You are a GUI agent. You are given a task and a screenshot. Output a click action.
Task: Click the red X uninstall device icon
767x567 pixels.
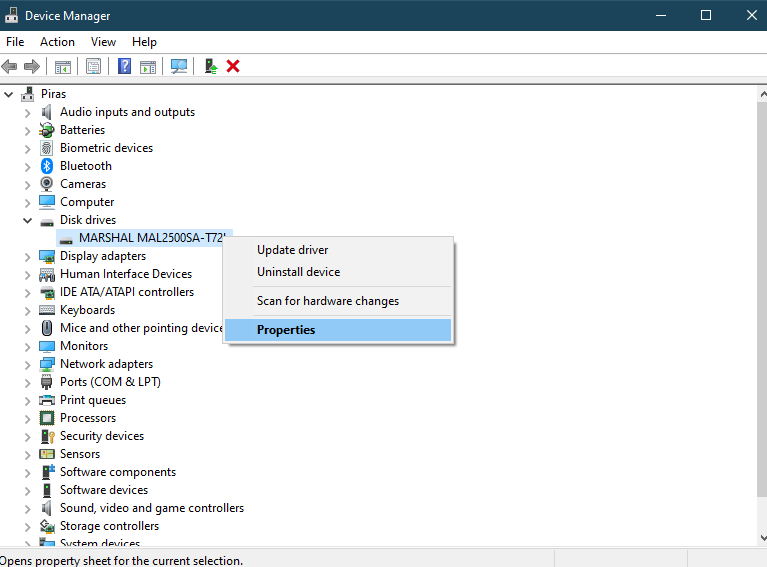(x=233, y=66)
